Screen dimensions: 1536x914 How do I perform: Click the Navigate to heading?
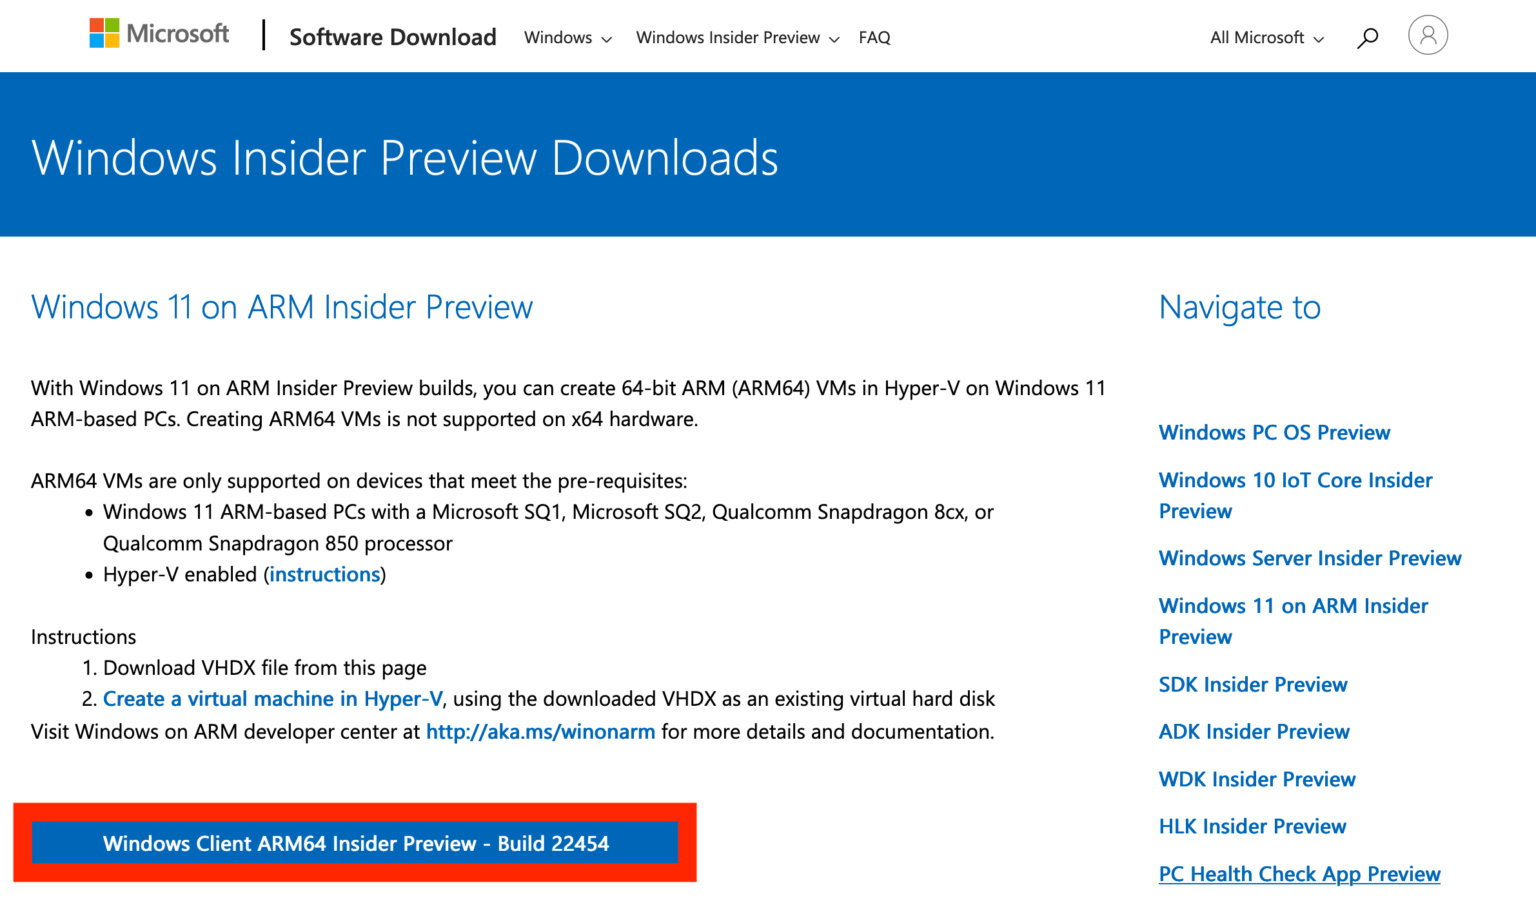tap(1240, 308)
